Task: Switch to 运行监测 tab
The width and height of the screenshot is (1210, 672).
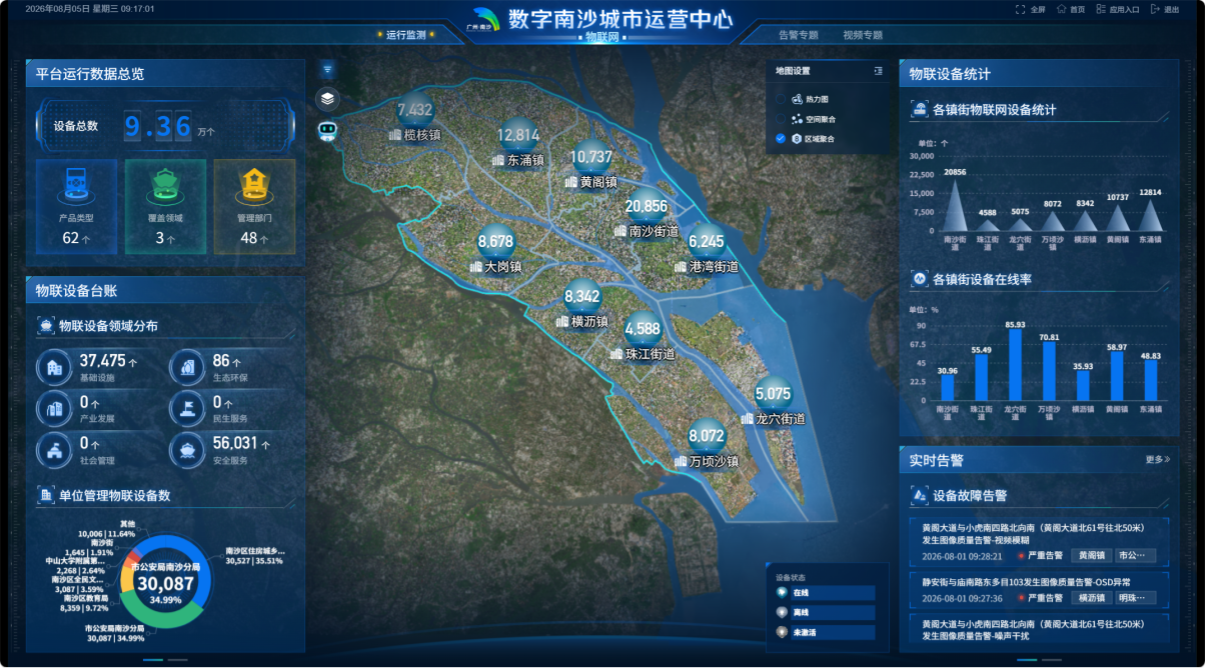Action: coord(406,34)
